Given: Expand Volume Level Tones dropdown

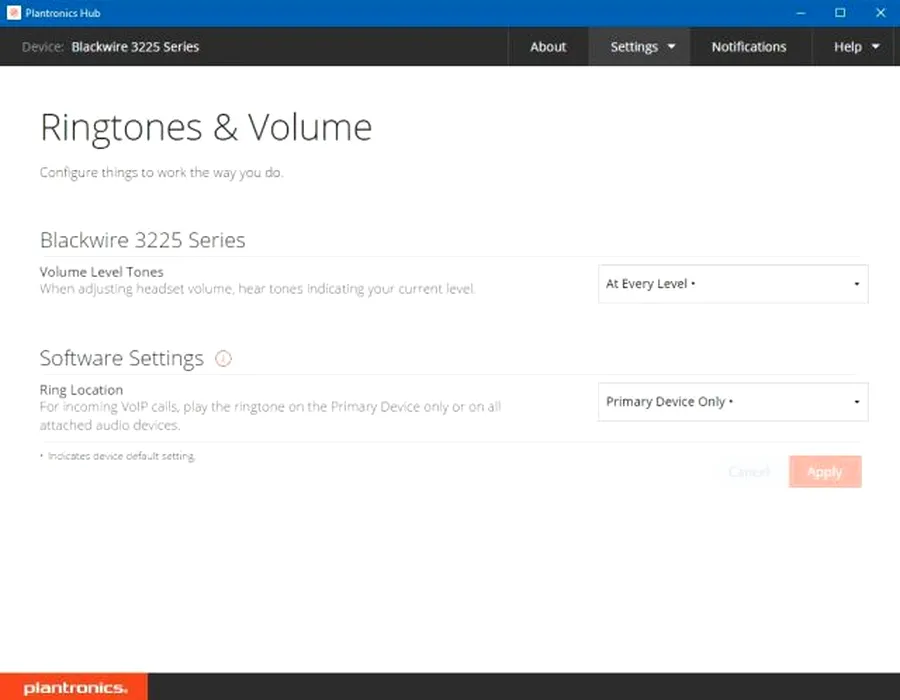Looking at the screenshot, I should pyautogui.click(x=733, y=283).
